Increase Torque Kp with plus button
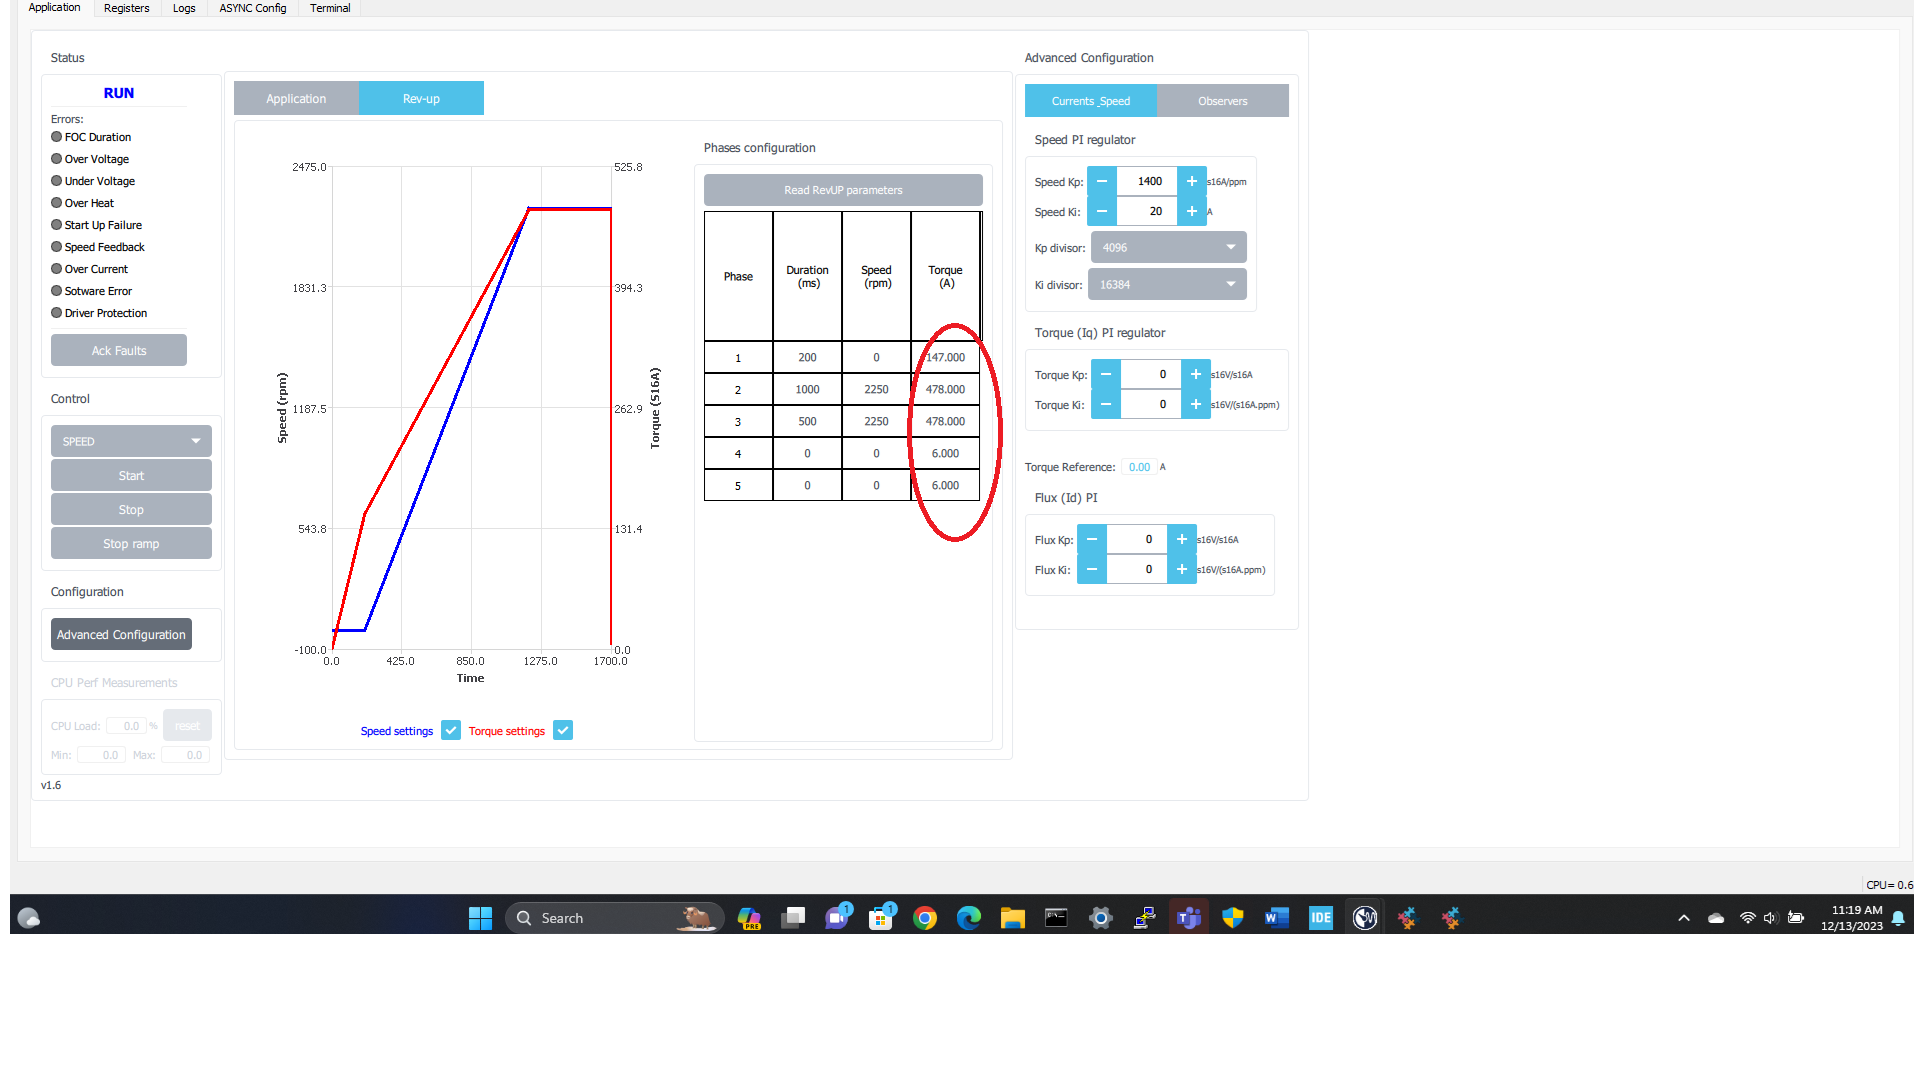 point(1196,374)
